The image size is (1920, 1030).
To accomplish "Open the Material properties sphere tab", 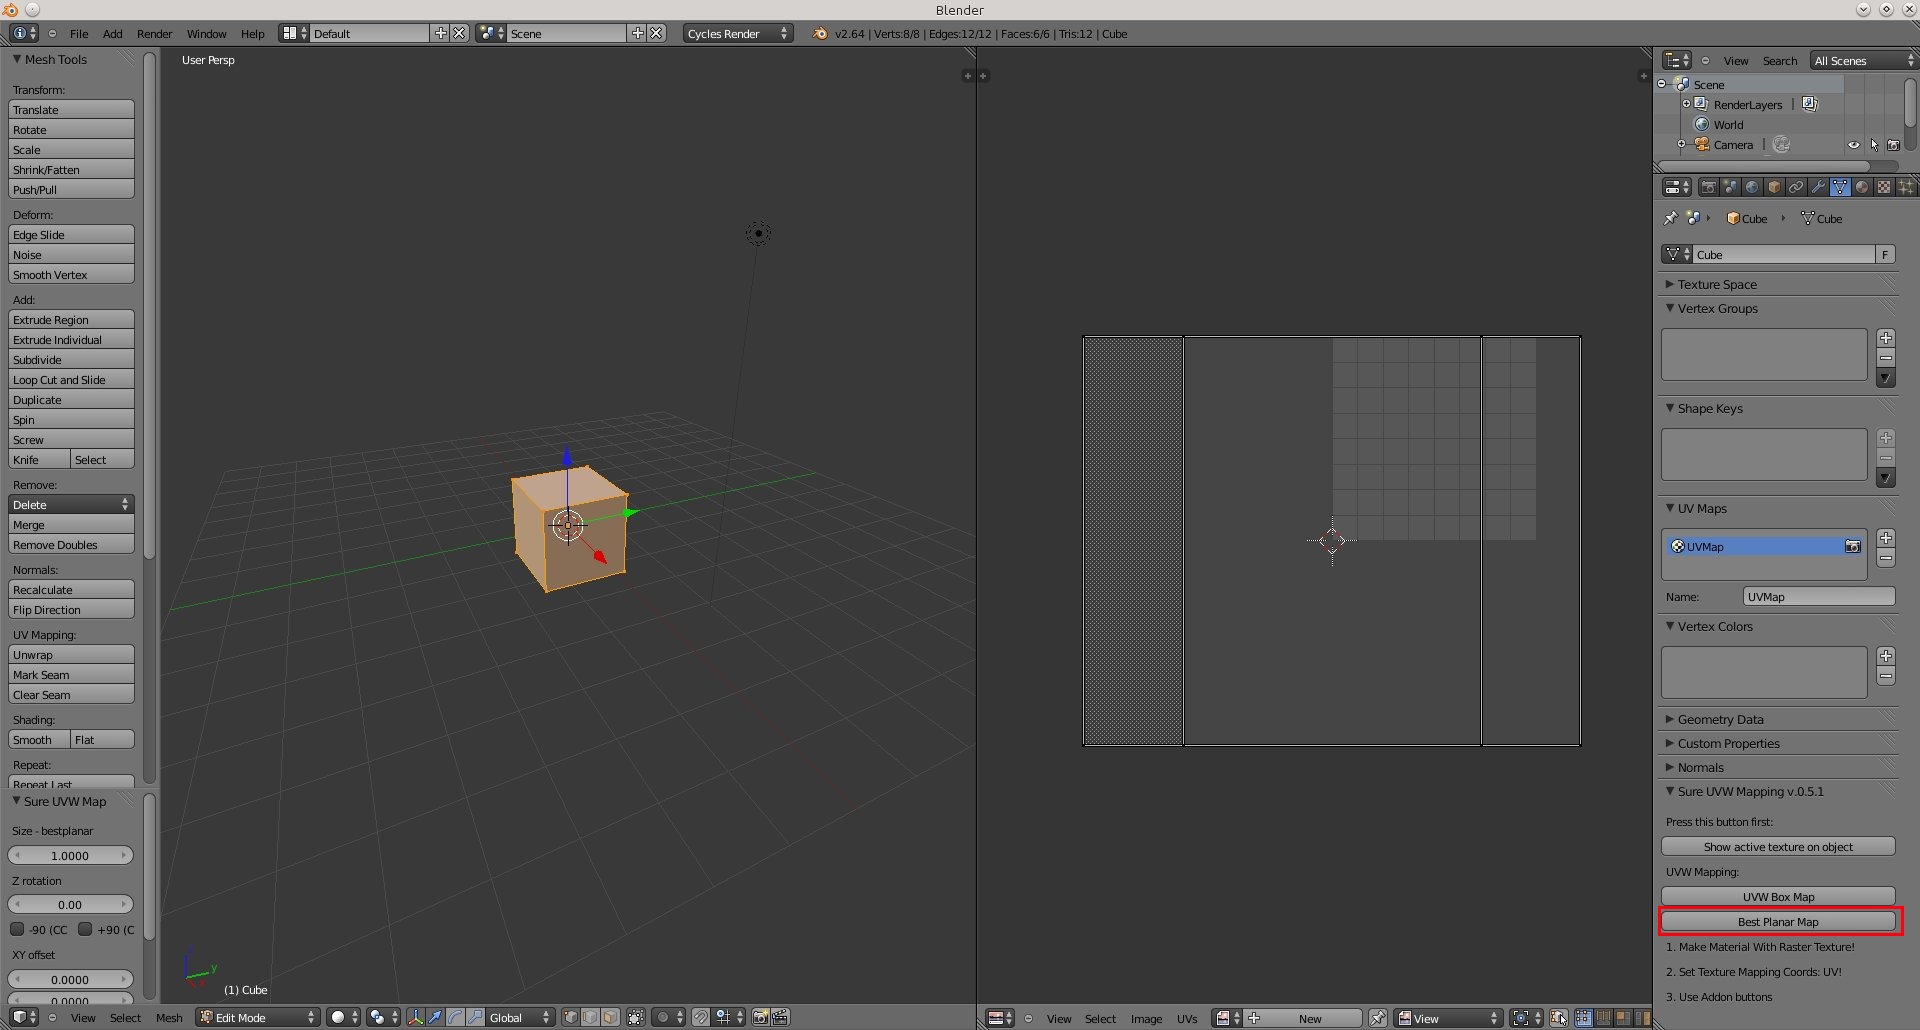I will coord(1862,187).
